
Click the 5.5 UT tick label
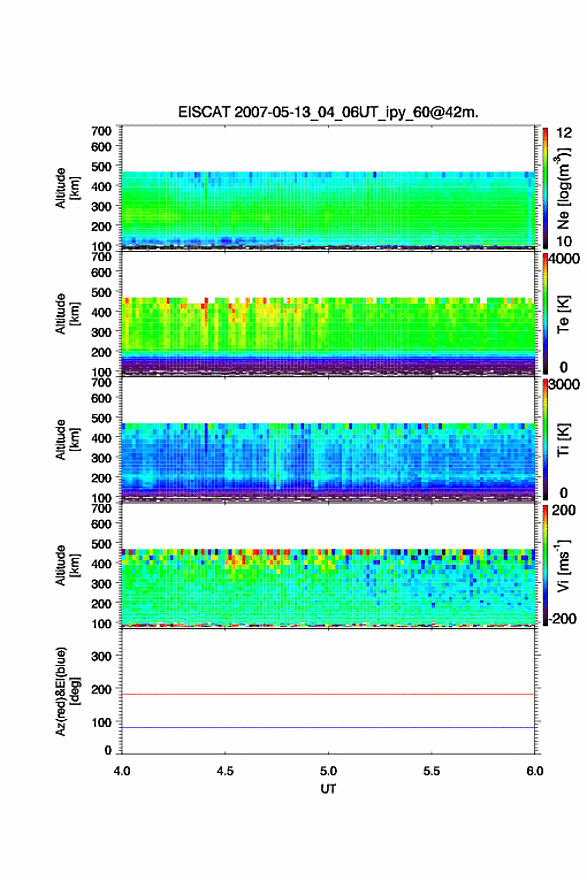432,771
